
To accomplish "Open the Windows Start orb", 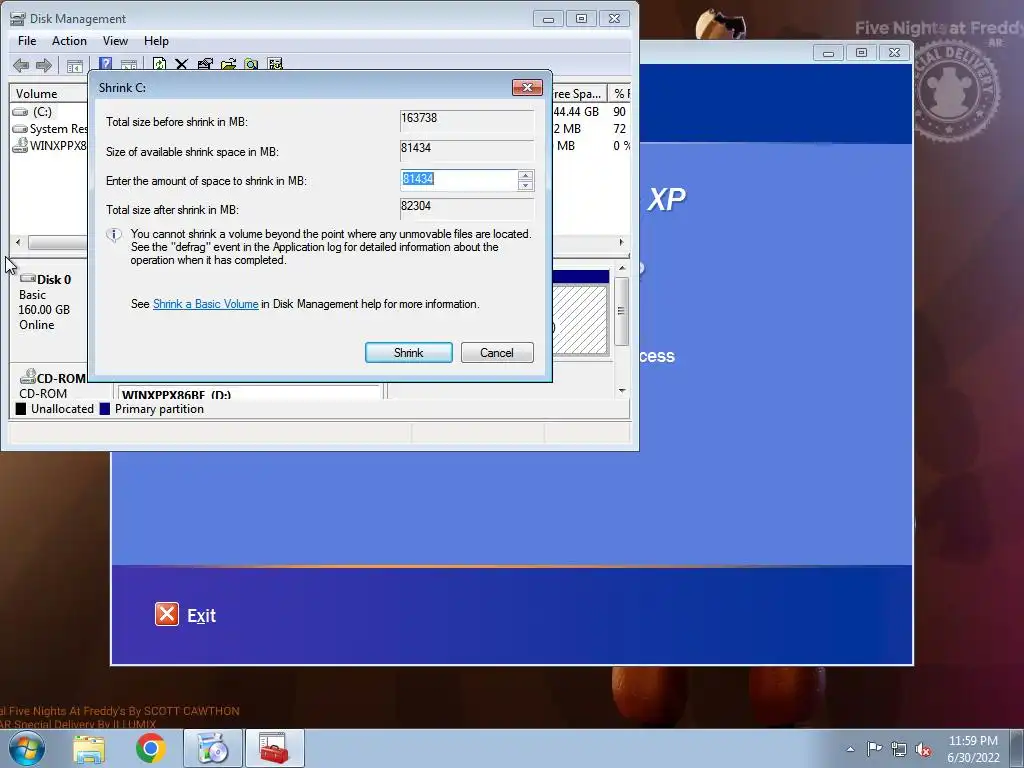I will [27, 748].
